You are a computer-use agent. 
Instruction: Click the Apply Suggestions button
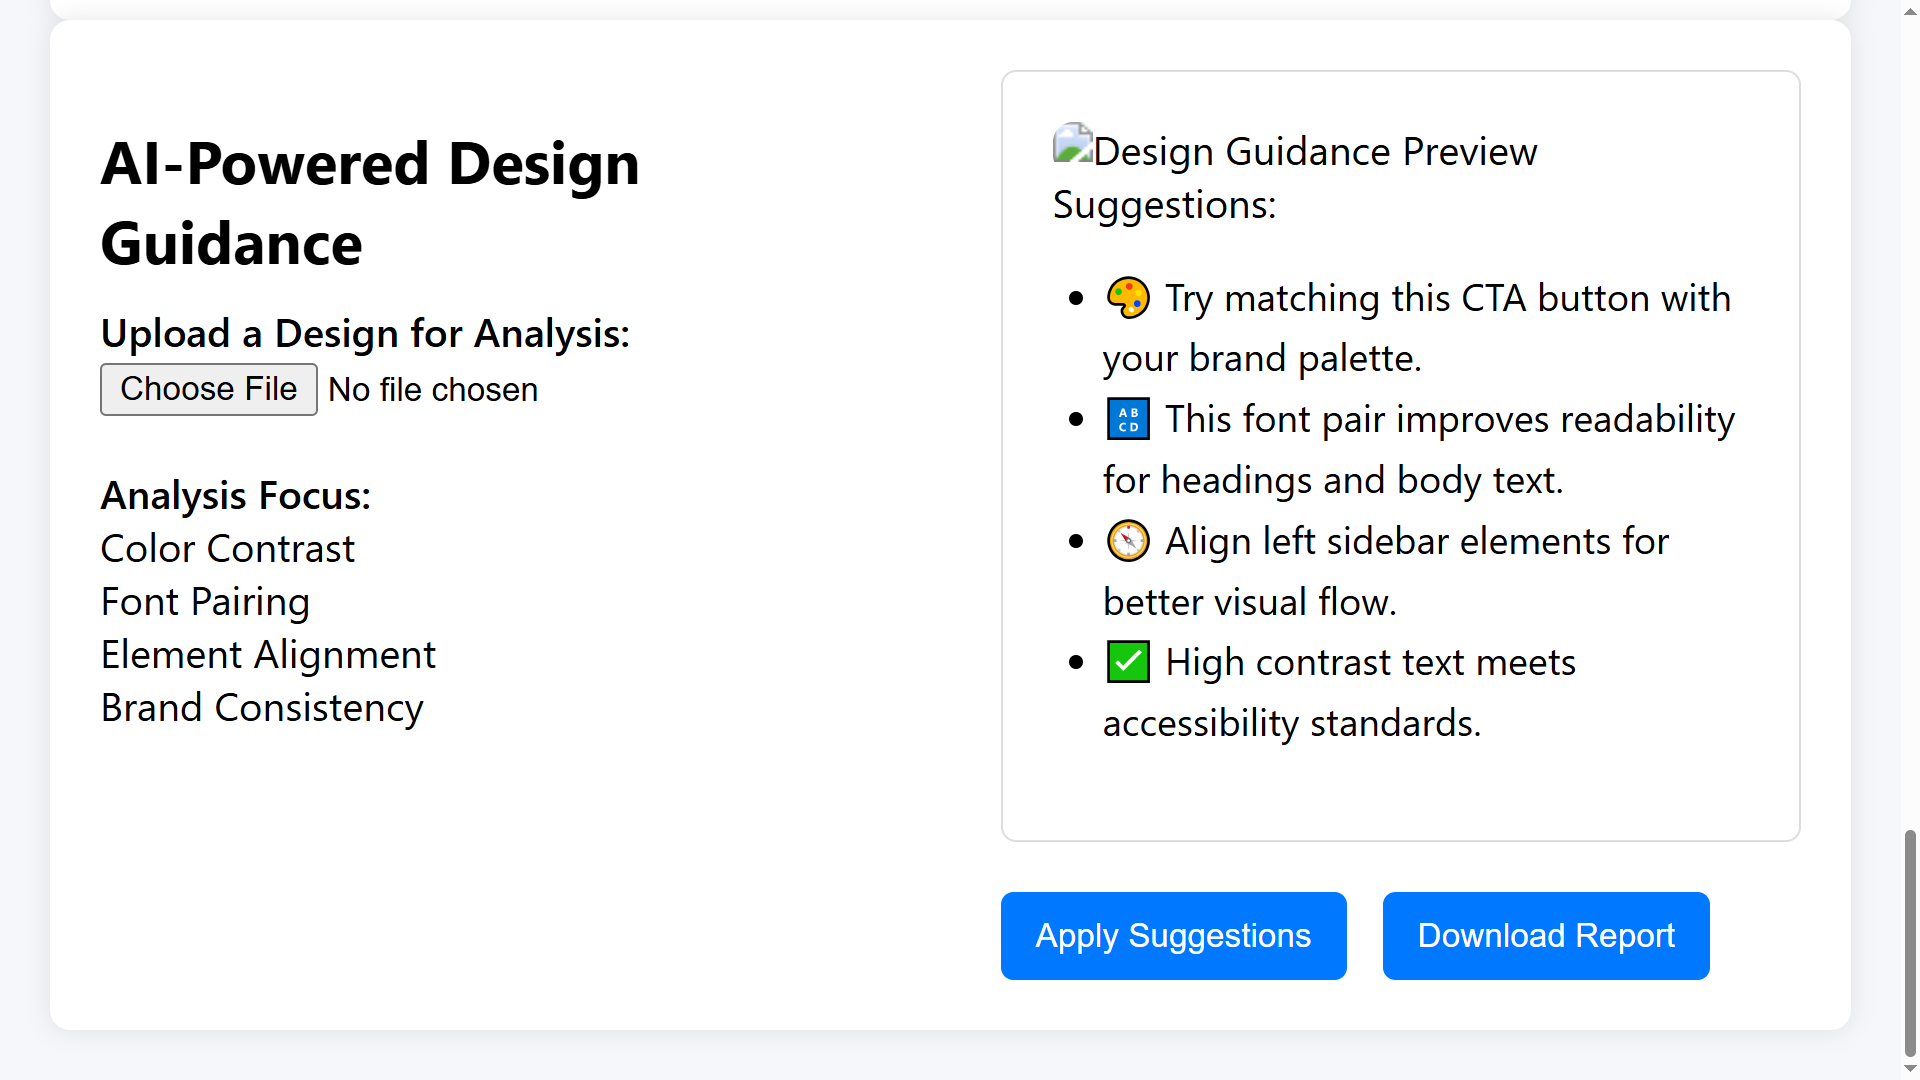pos(1173,936)
